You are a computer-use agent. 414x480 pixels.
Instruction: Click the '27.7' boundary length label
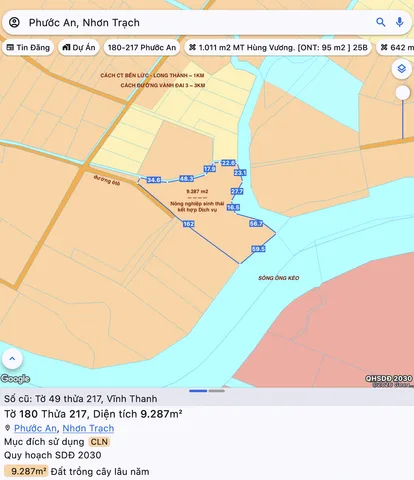[x=237, y=191]
